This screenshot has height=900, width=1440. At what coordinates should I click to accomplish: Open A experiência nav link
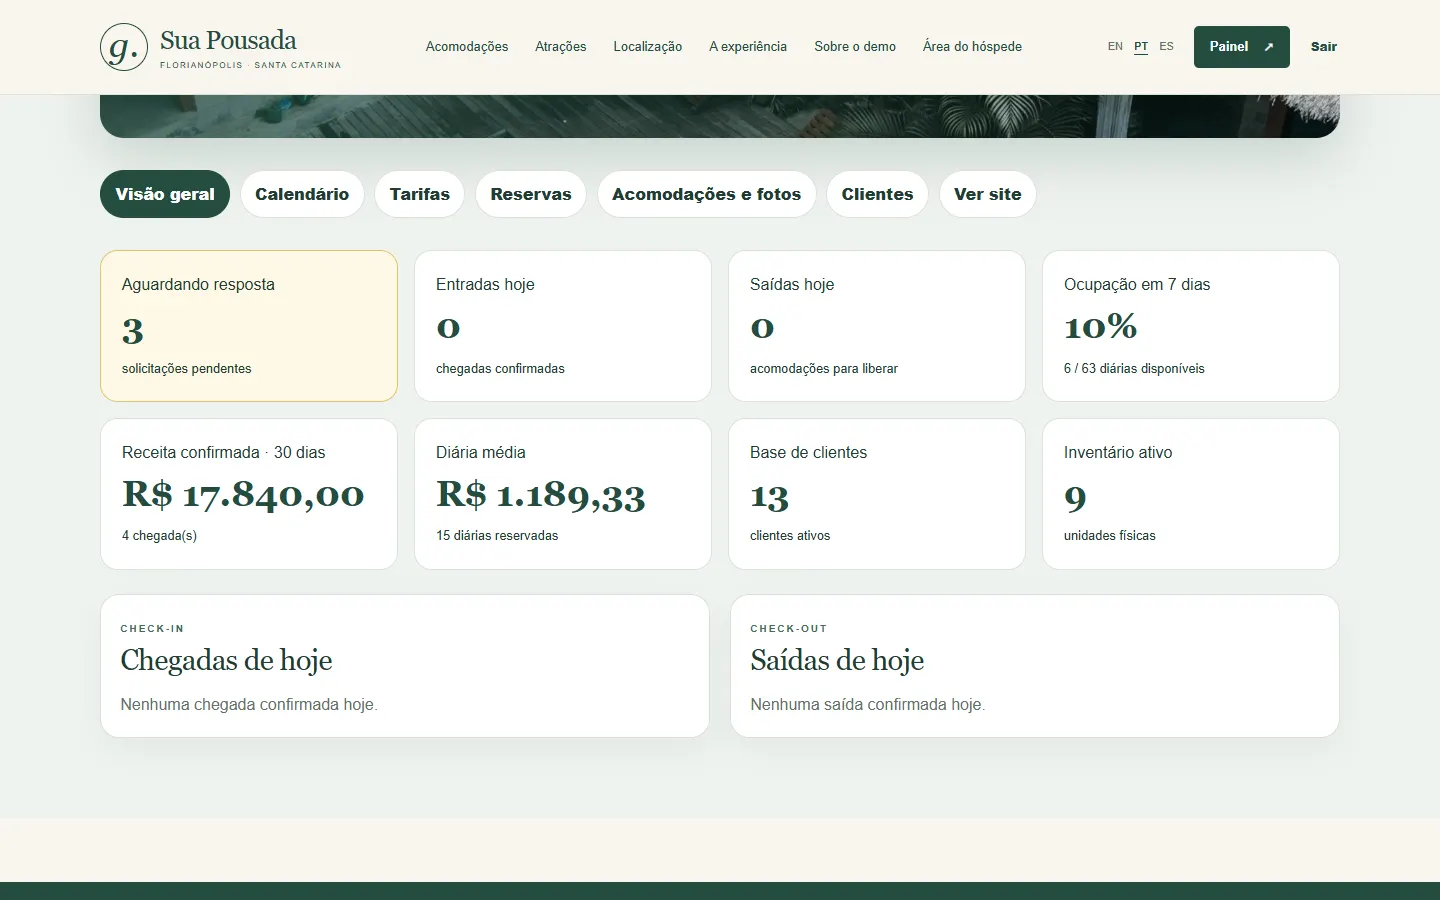click(748, 47)
